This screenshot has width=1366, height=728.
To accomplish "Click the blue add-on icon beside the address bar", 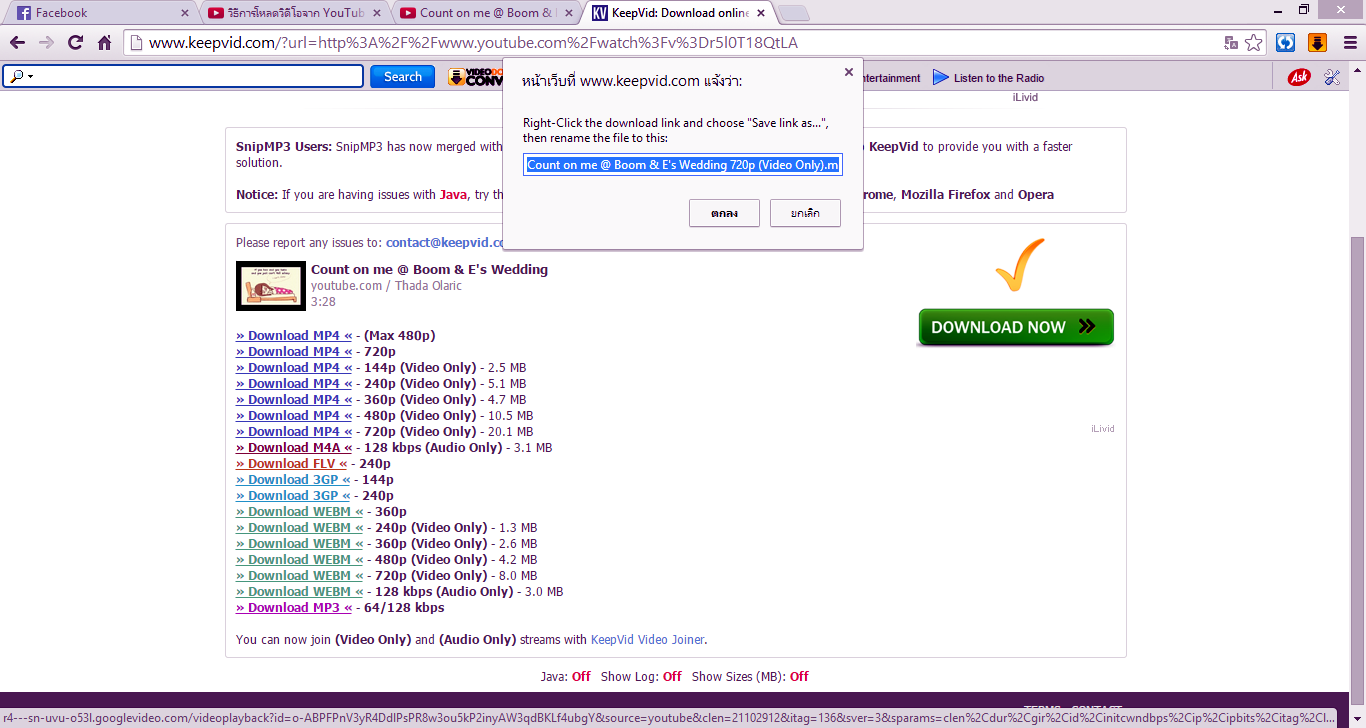I will coord(1286,43).
